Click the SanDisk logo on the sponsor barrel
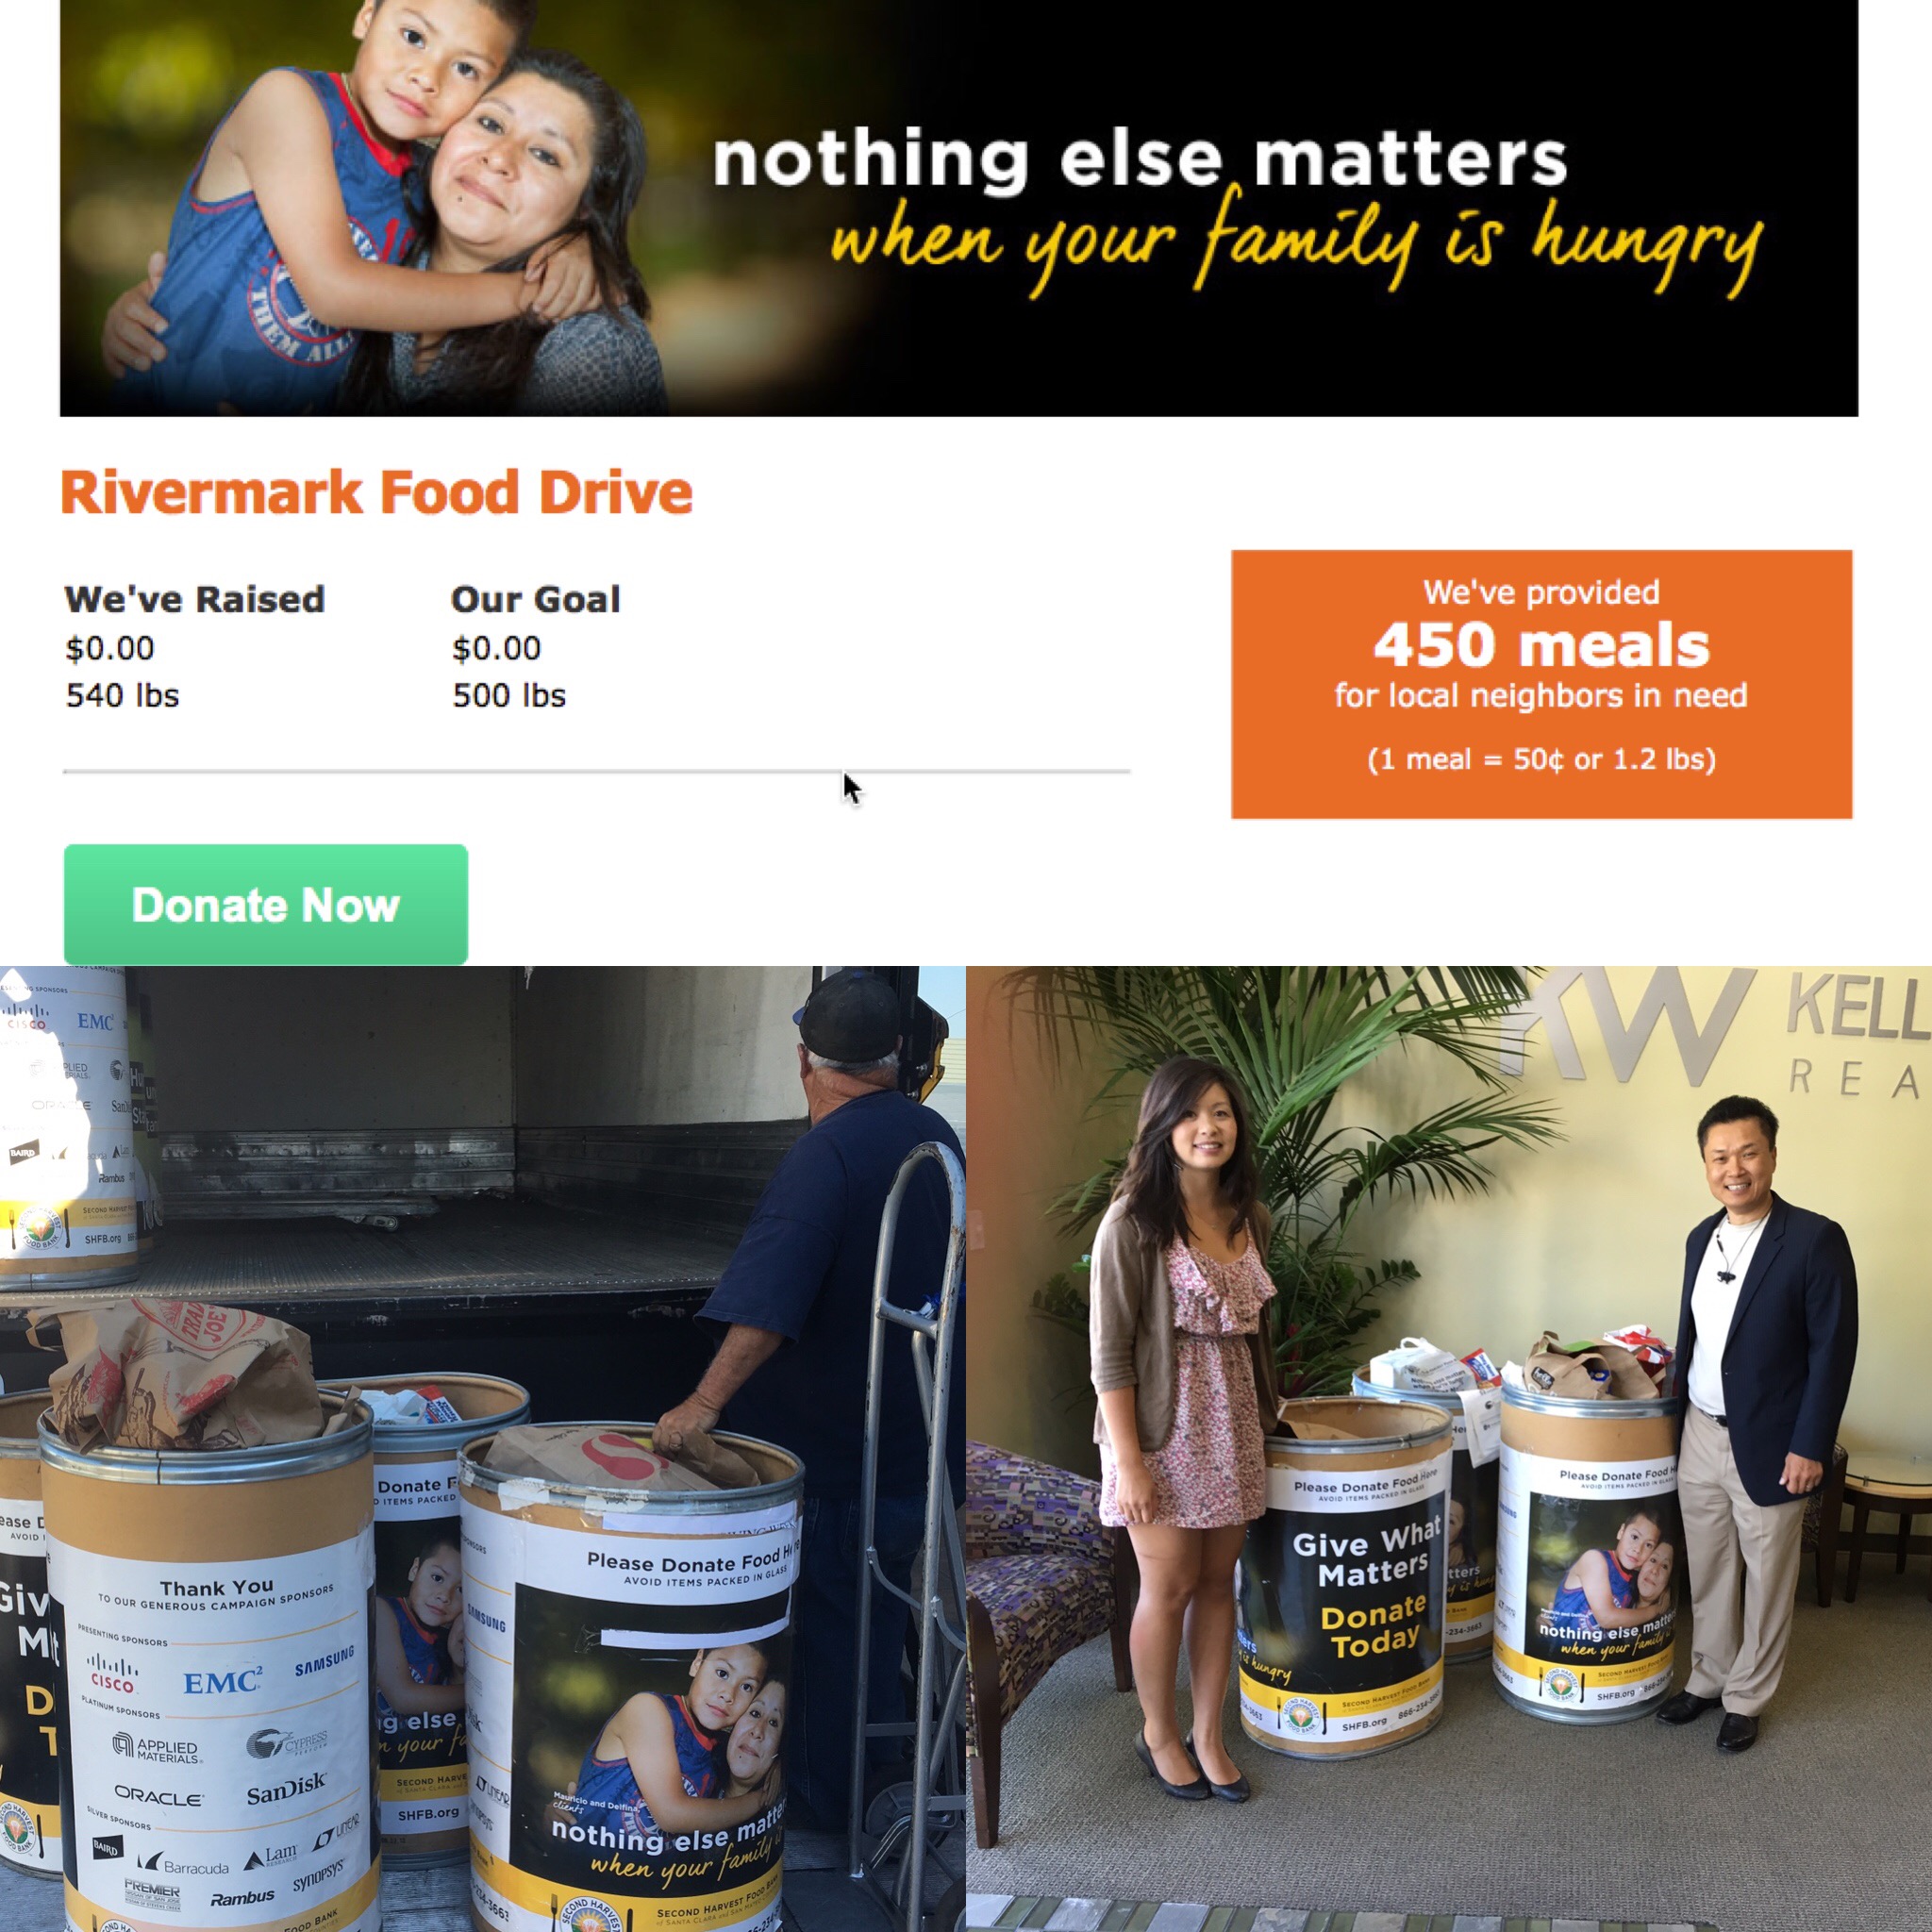Screen dimensions: 1932x1932 coord(286,1787)
